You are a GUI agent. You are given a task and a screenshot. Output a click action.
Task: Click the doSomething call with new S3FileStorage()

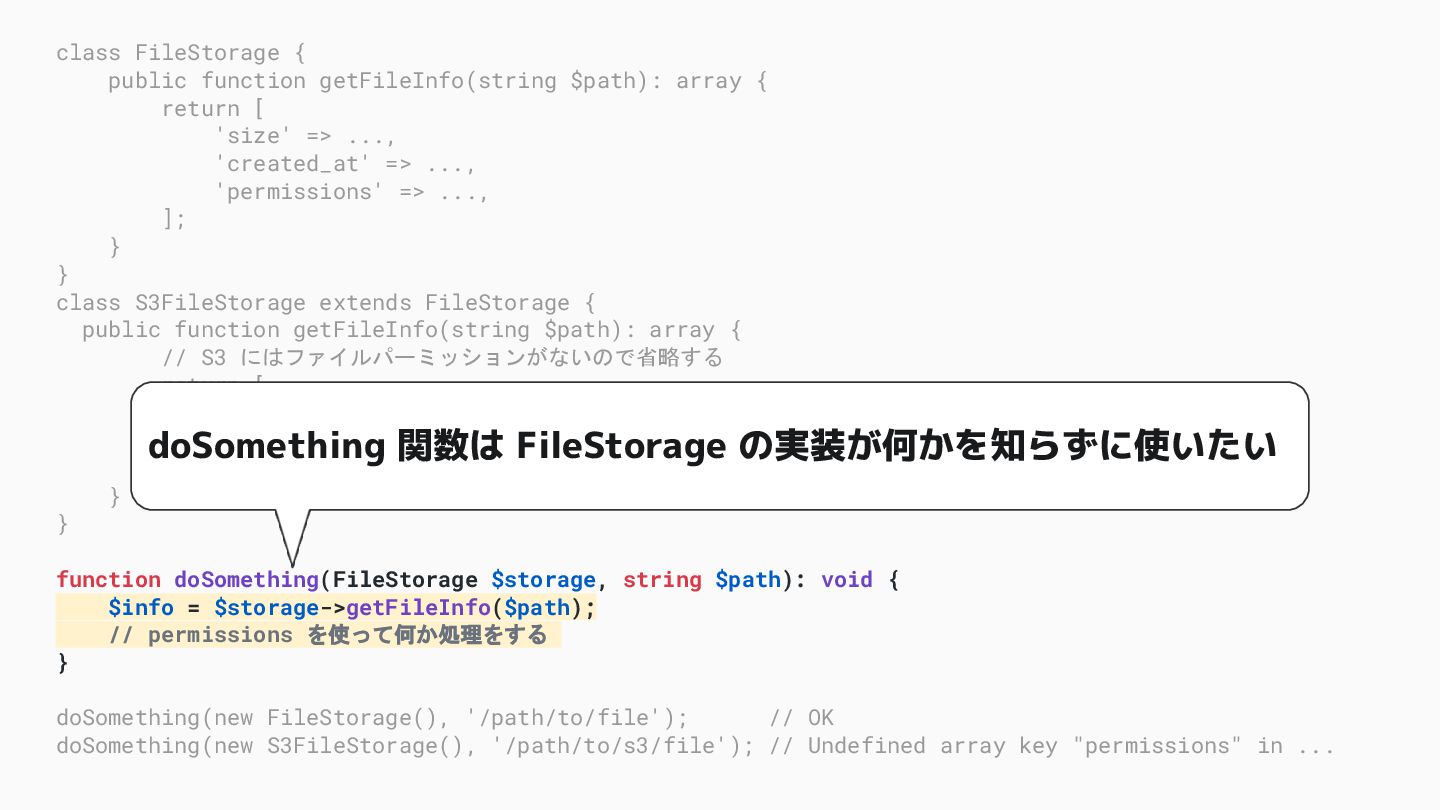click(405, 746)
